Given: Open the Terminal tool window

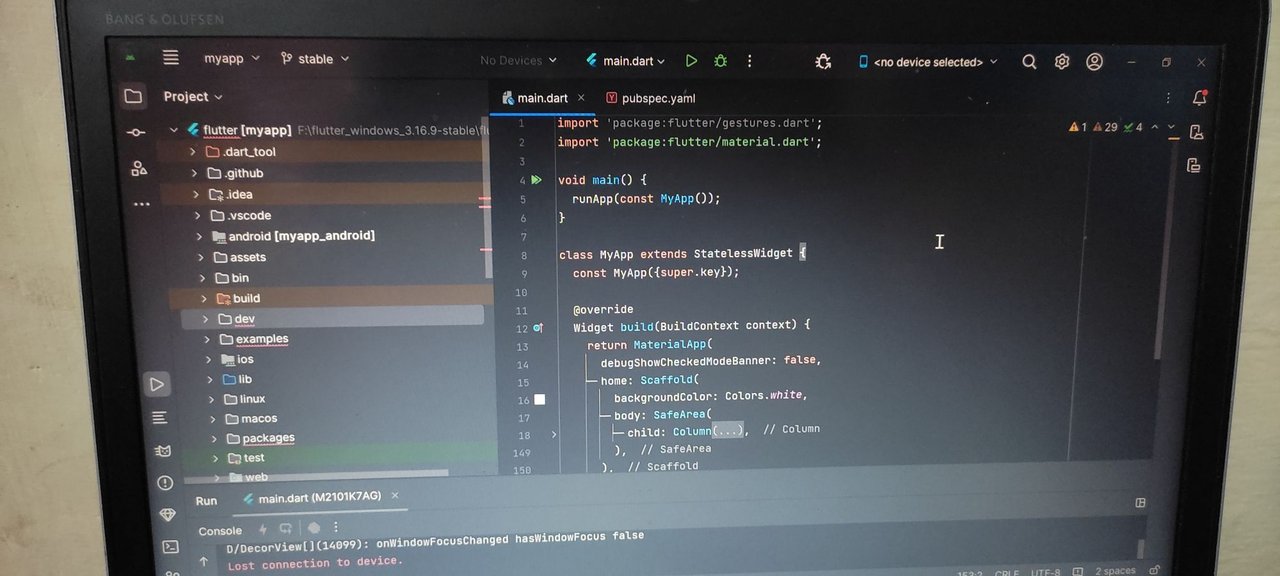Looking at the screenshot, I should pyautogui.click(x=171, y=546).
